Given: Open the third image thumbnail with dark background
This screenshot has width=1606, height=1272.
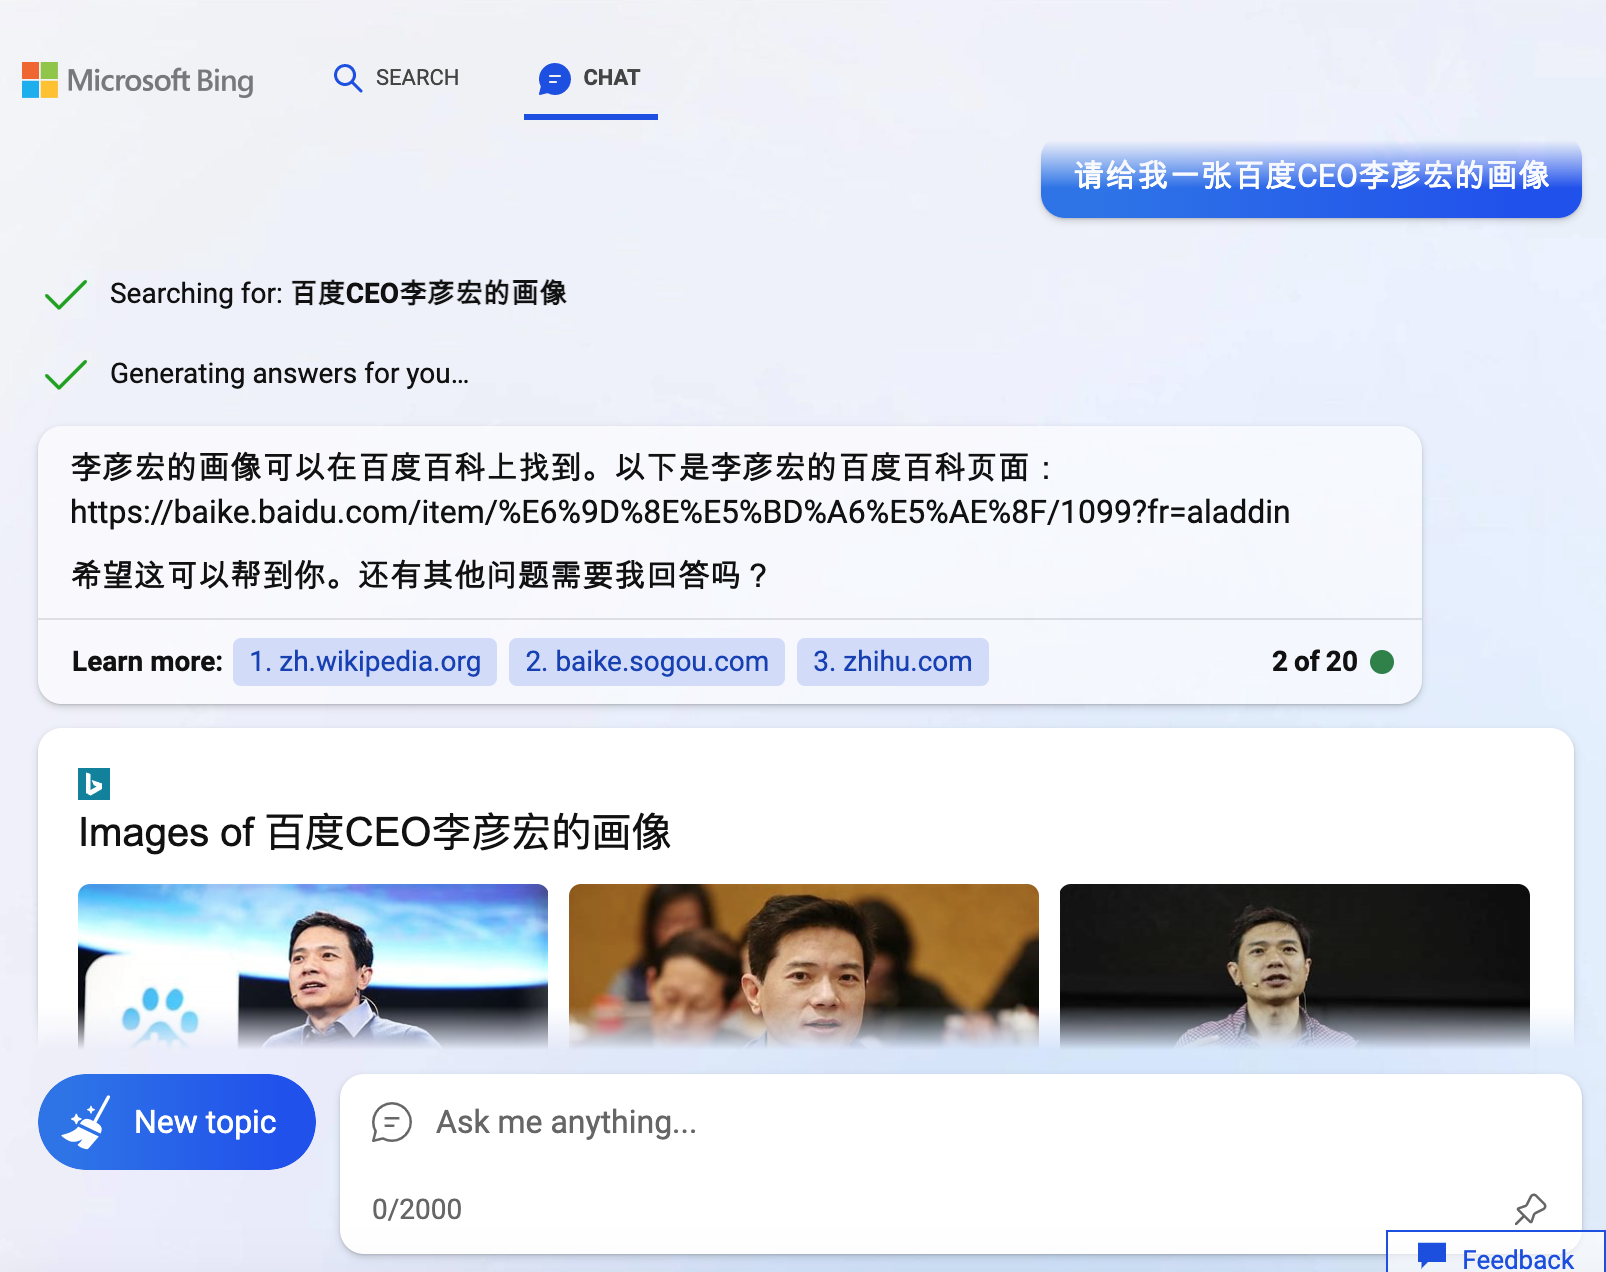Looking at the screenshot, I should pos(1295,965).
